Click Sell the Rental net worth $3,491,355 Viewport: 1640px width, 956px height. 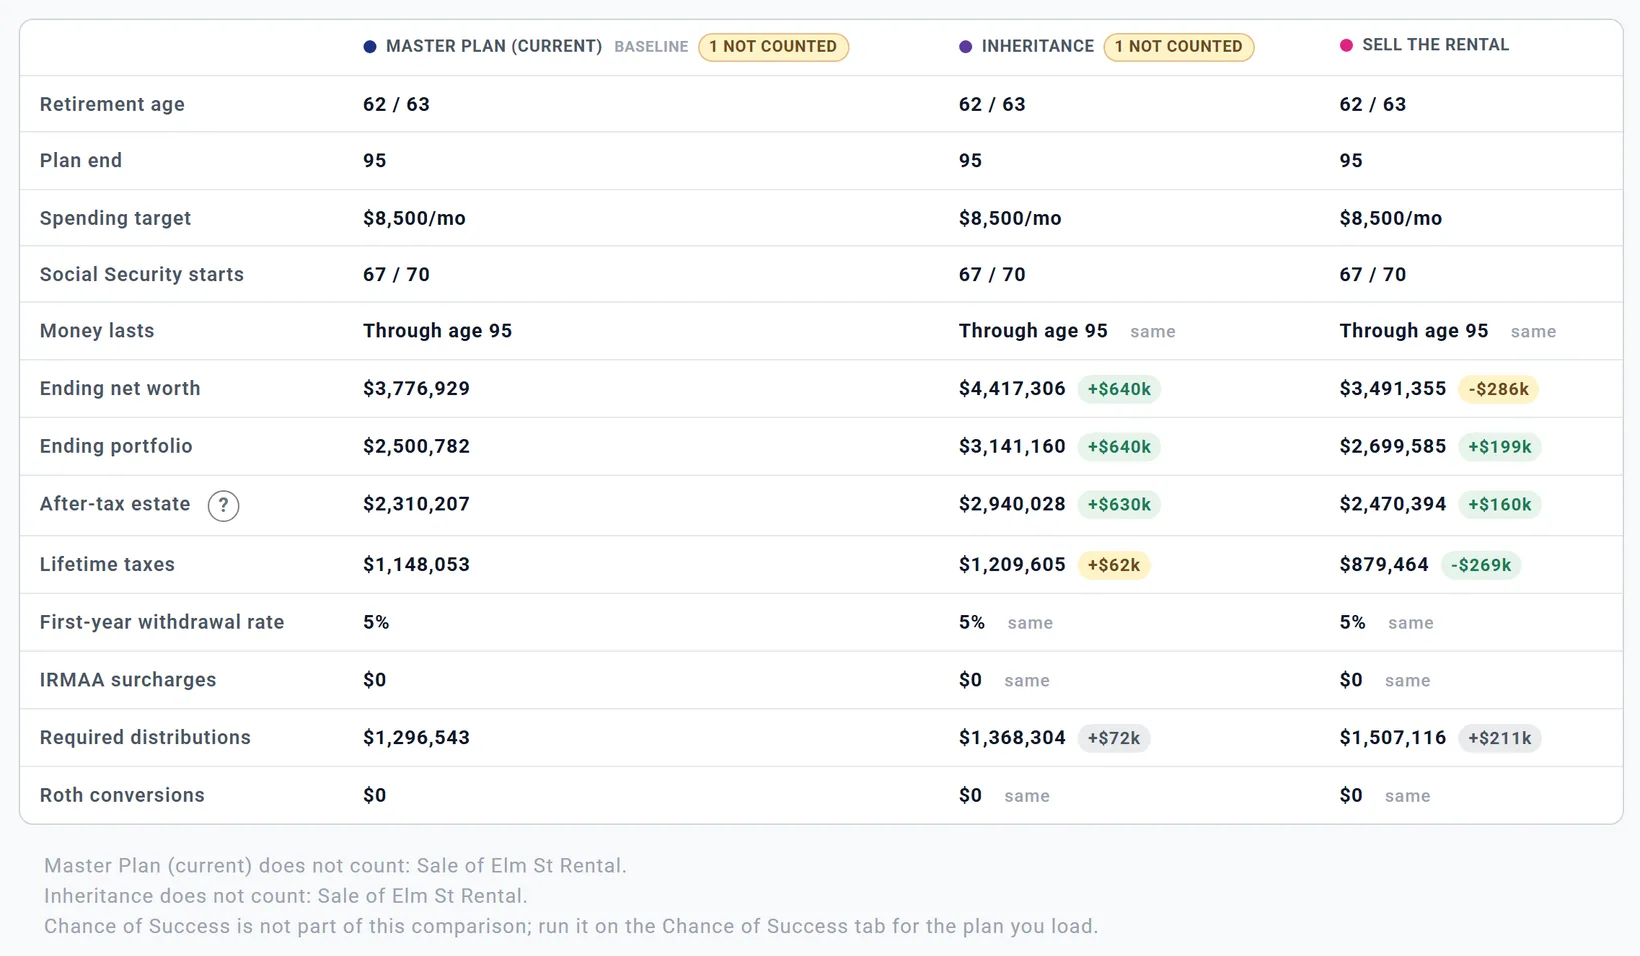1393,388
